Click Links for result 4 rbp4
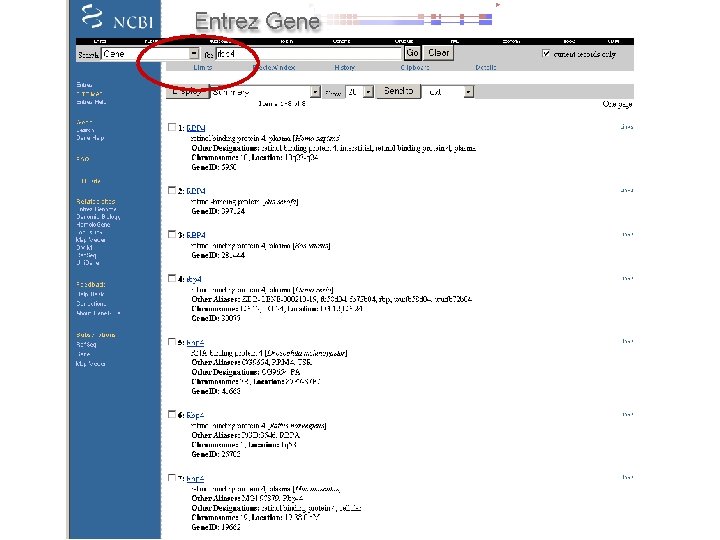The image size is (720, 540). pos(628,278)
